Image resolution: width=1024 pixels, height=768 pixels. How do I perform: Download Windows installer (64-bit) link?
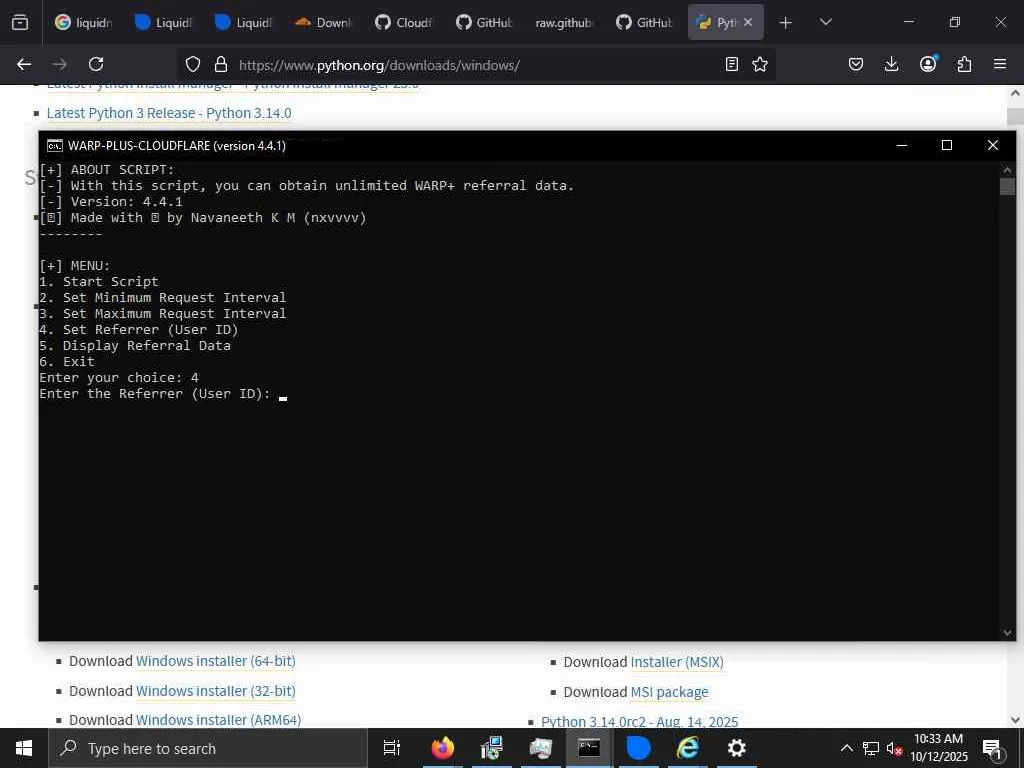point(216,661)
